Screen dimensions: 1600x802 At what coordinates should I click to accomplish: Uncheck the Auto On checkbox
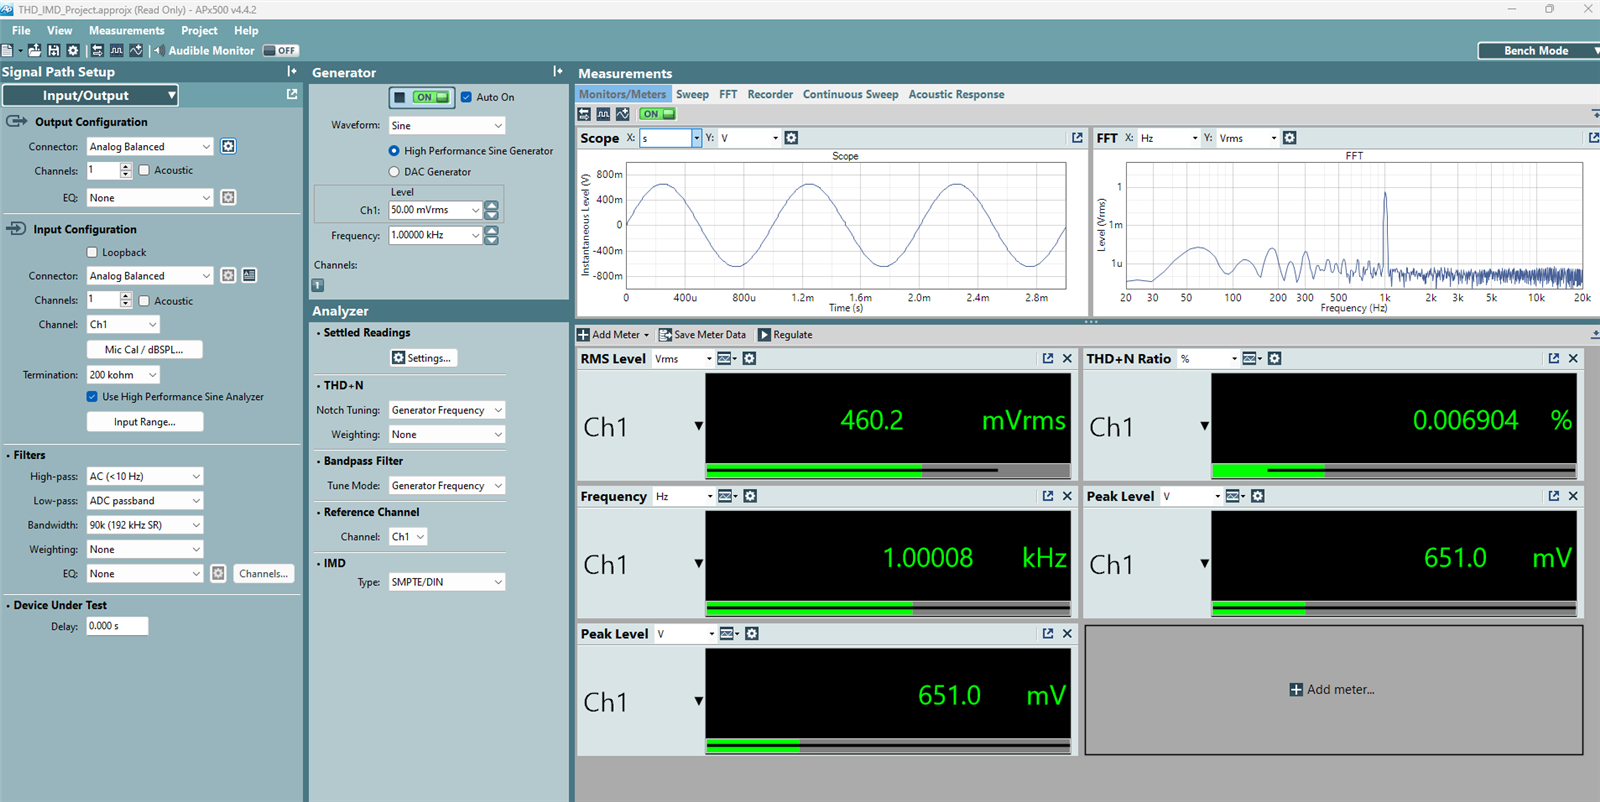[466, 97]
